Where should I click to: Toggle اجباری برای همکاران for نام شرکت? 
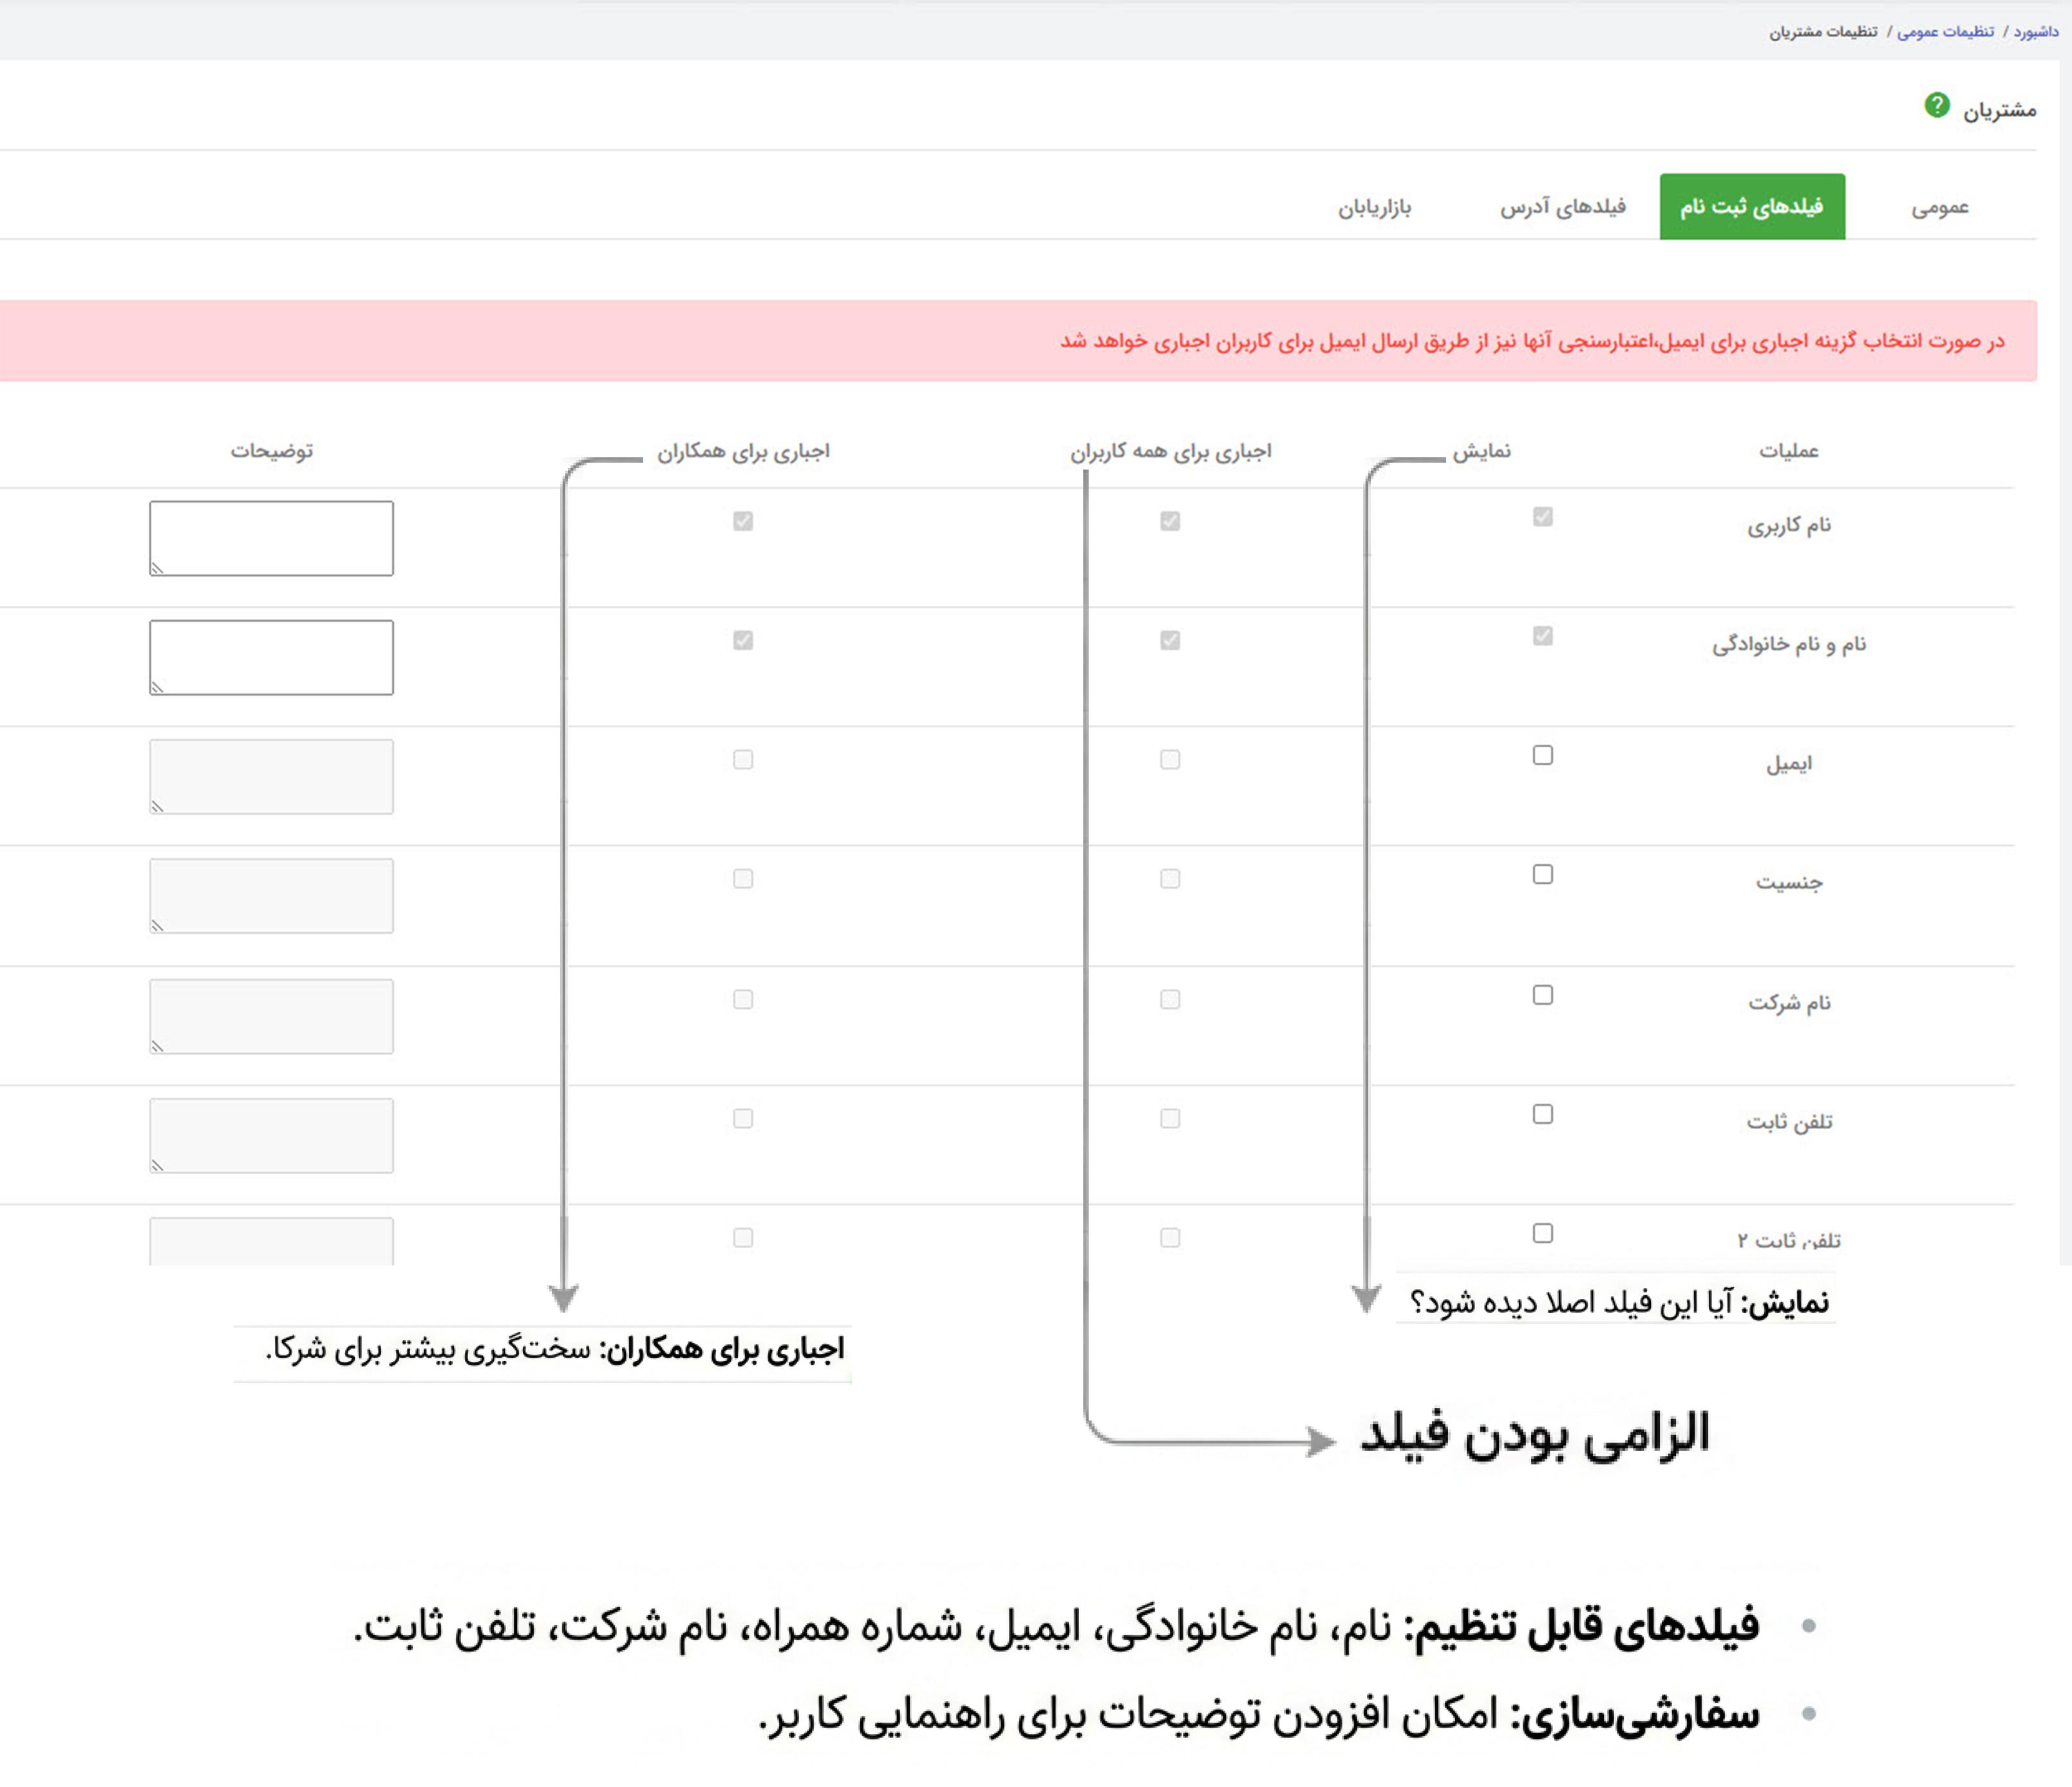coord(743,999)
